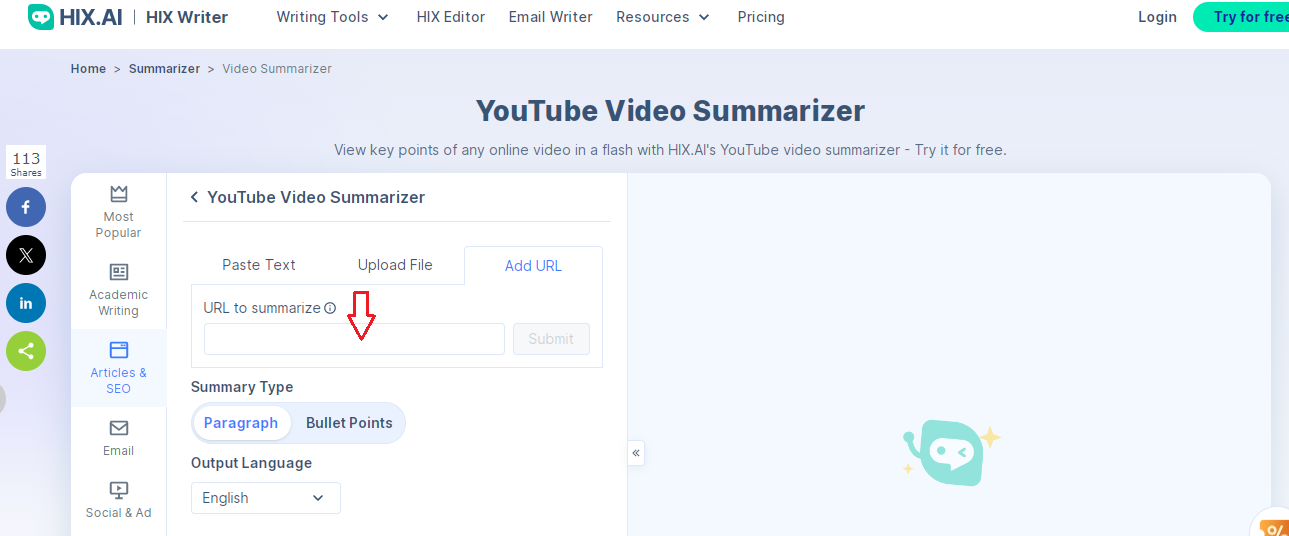This screenshot has height=536, width=1289.
Task: Switch to the Paste Text tab
Action: click(259, 265)
